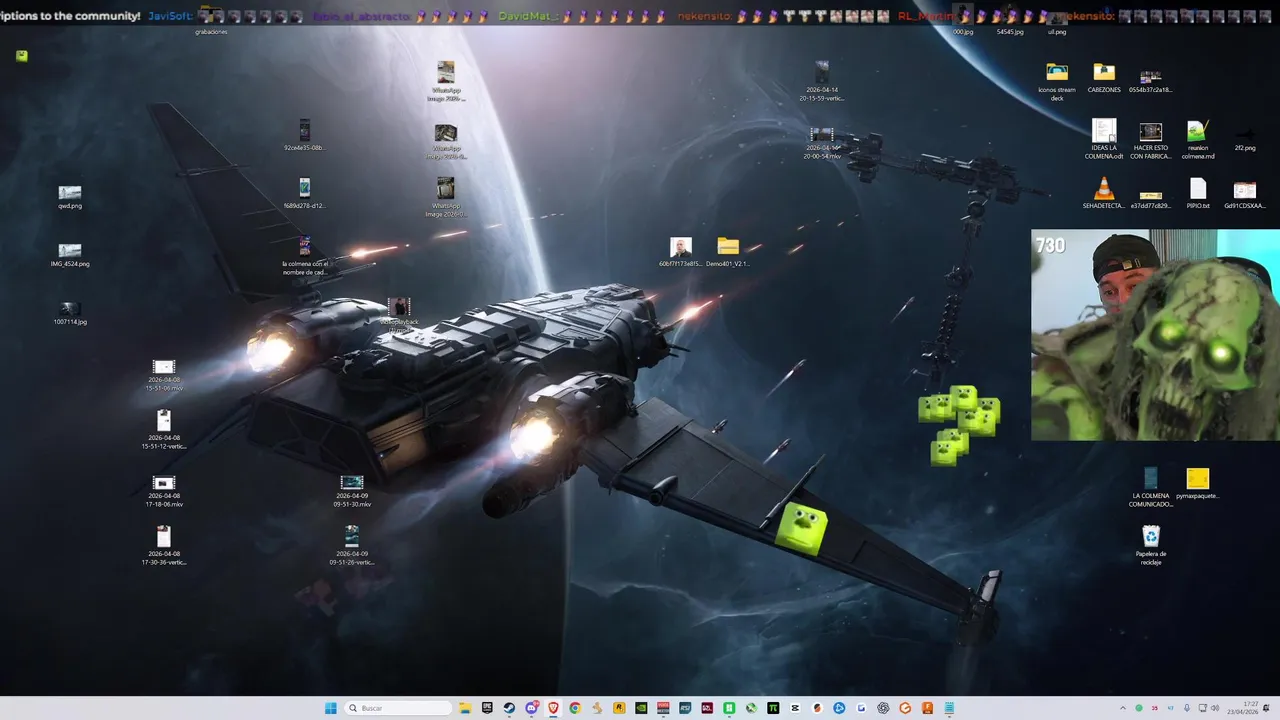Select la colmena con el nombre file

pyautogui.click(x=304, y=255)
